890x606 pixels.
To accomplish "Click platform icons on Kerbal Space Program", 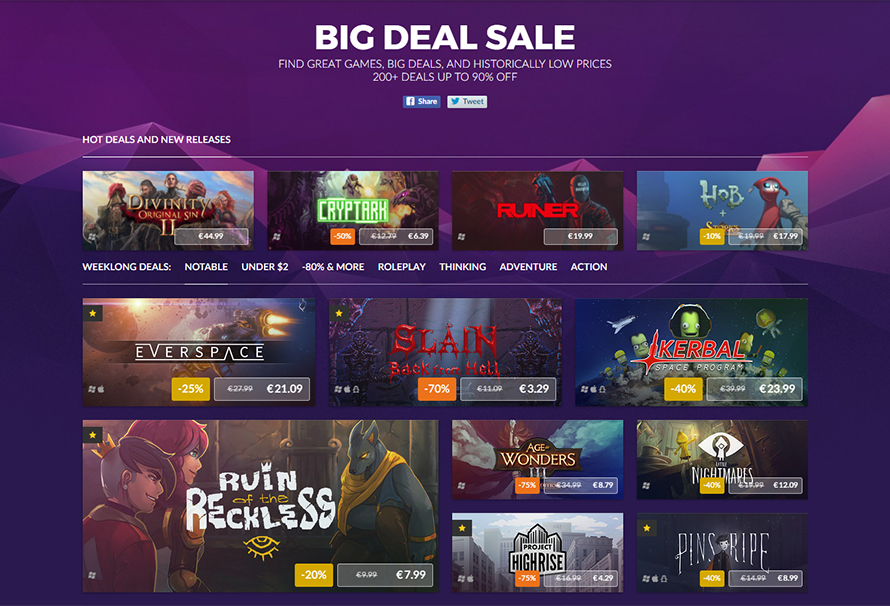I will pyautogui.click(x=593, y=389).
